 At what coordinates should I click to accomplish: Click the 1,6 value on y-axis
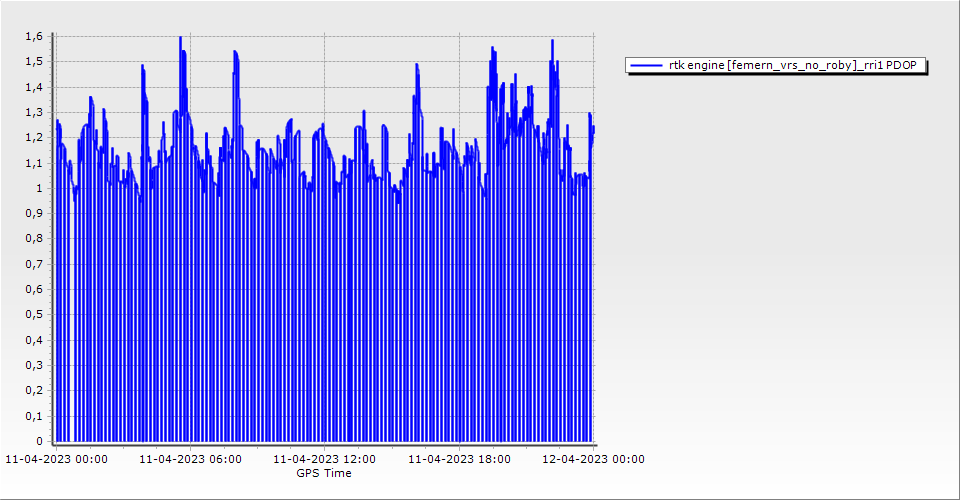pyautogui.click(x=34, y=37)
